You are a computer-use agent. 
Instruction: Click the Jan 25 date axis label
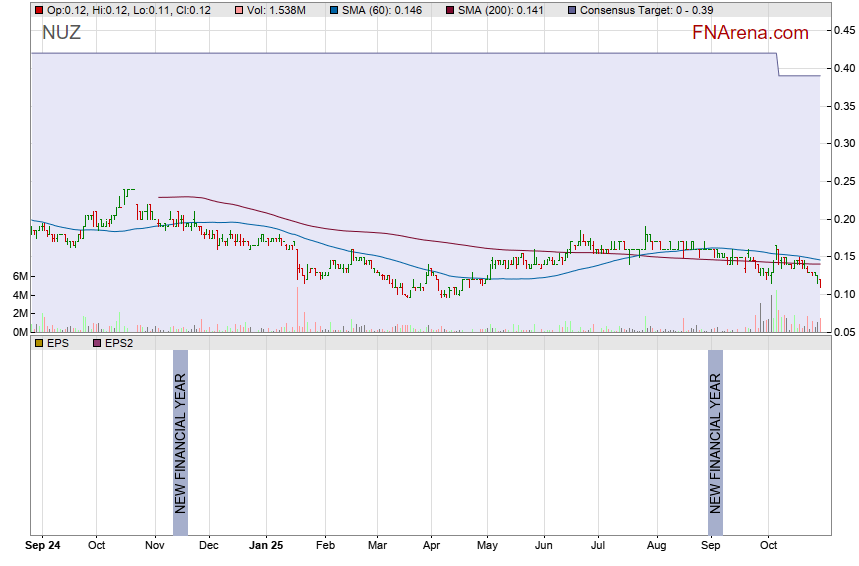(x=266, y=546)
